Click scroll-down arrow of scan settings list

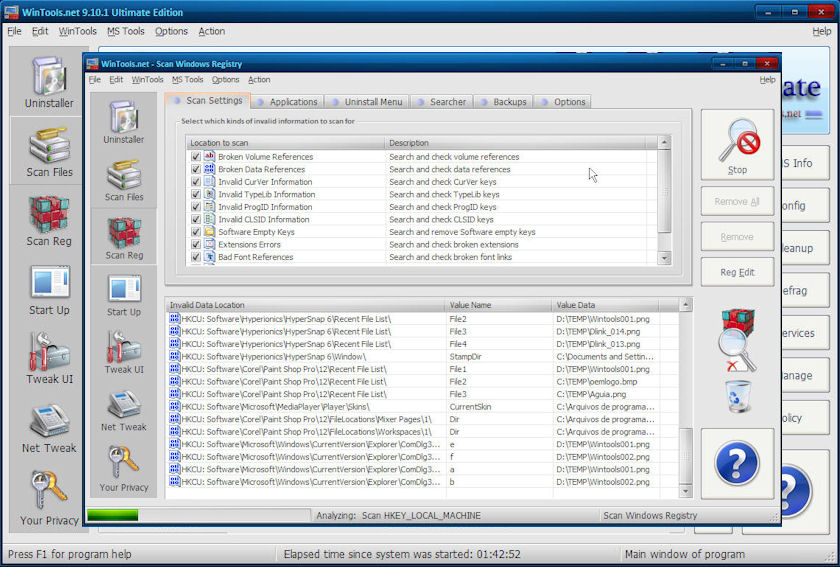[664, 258]
